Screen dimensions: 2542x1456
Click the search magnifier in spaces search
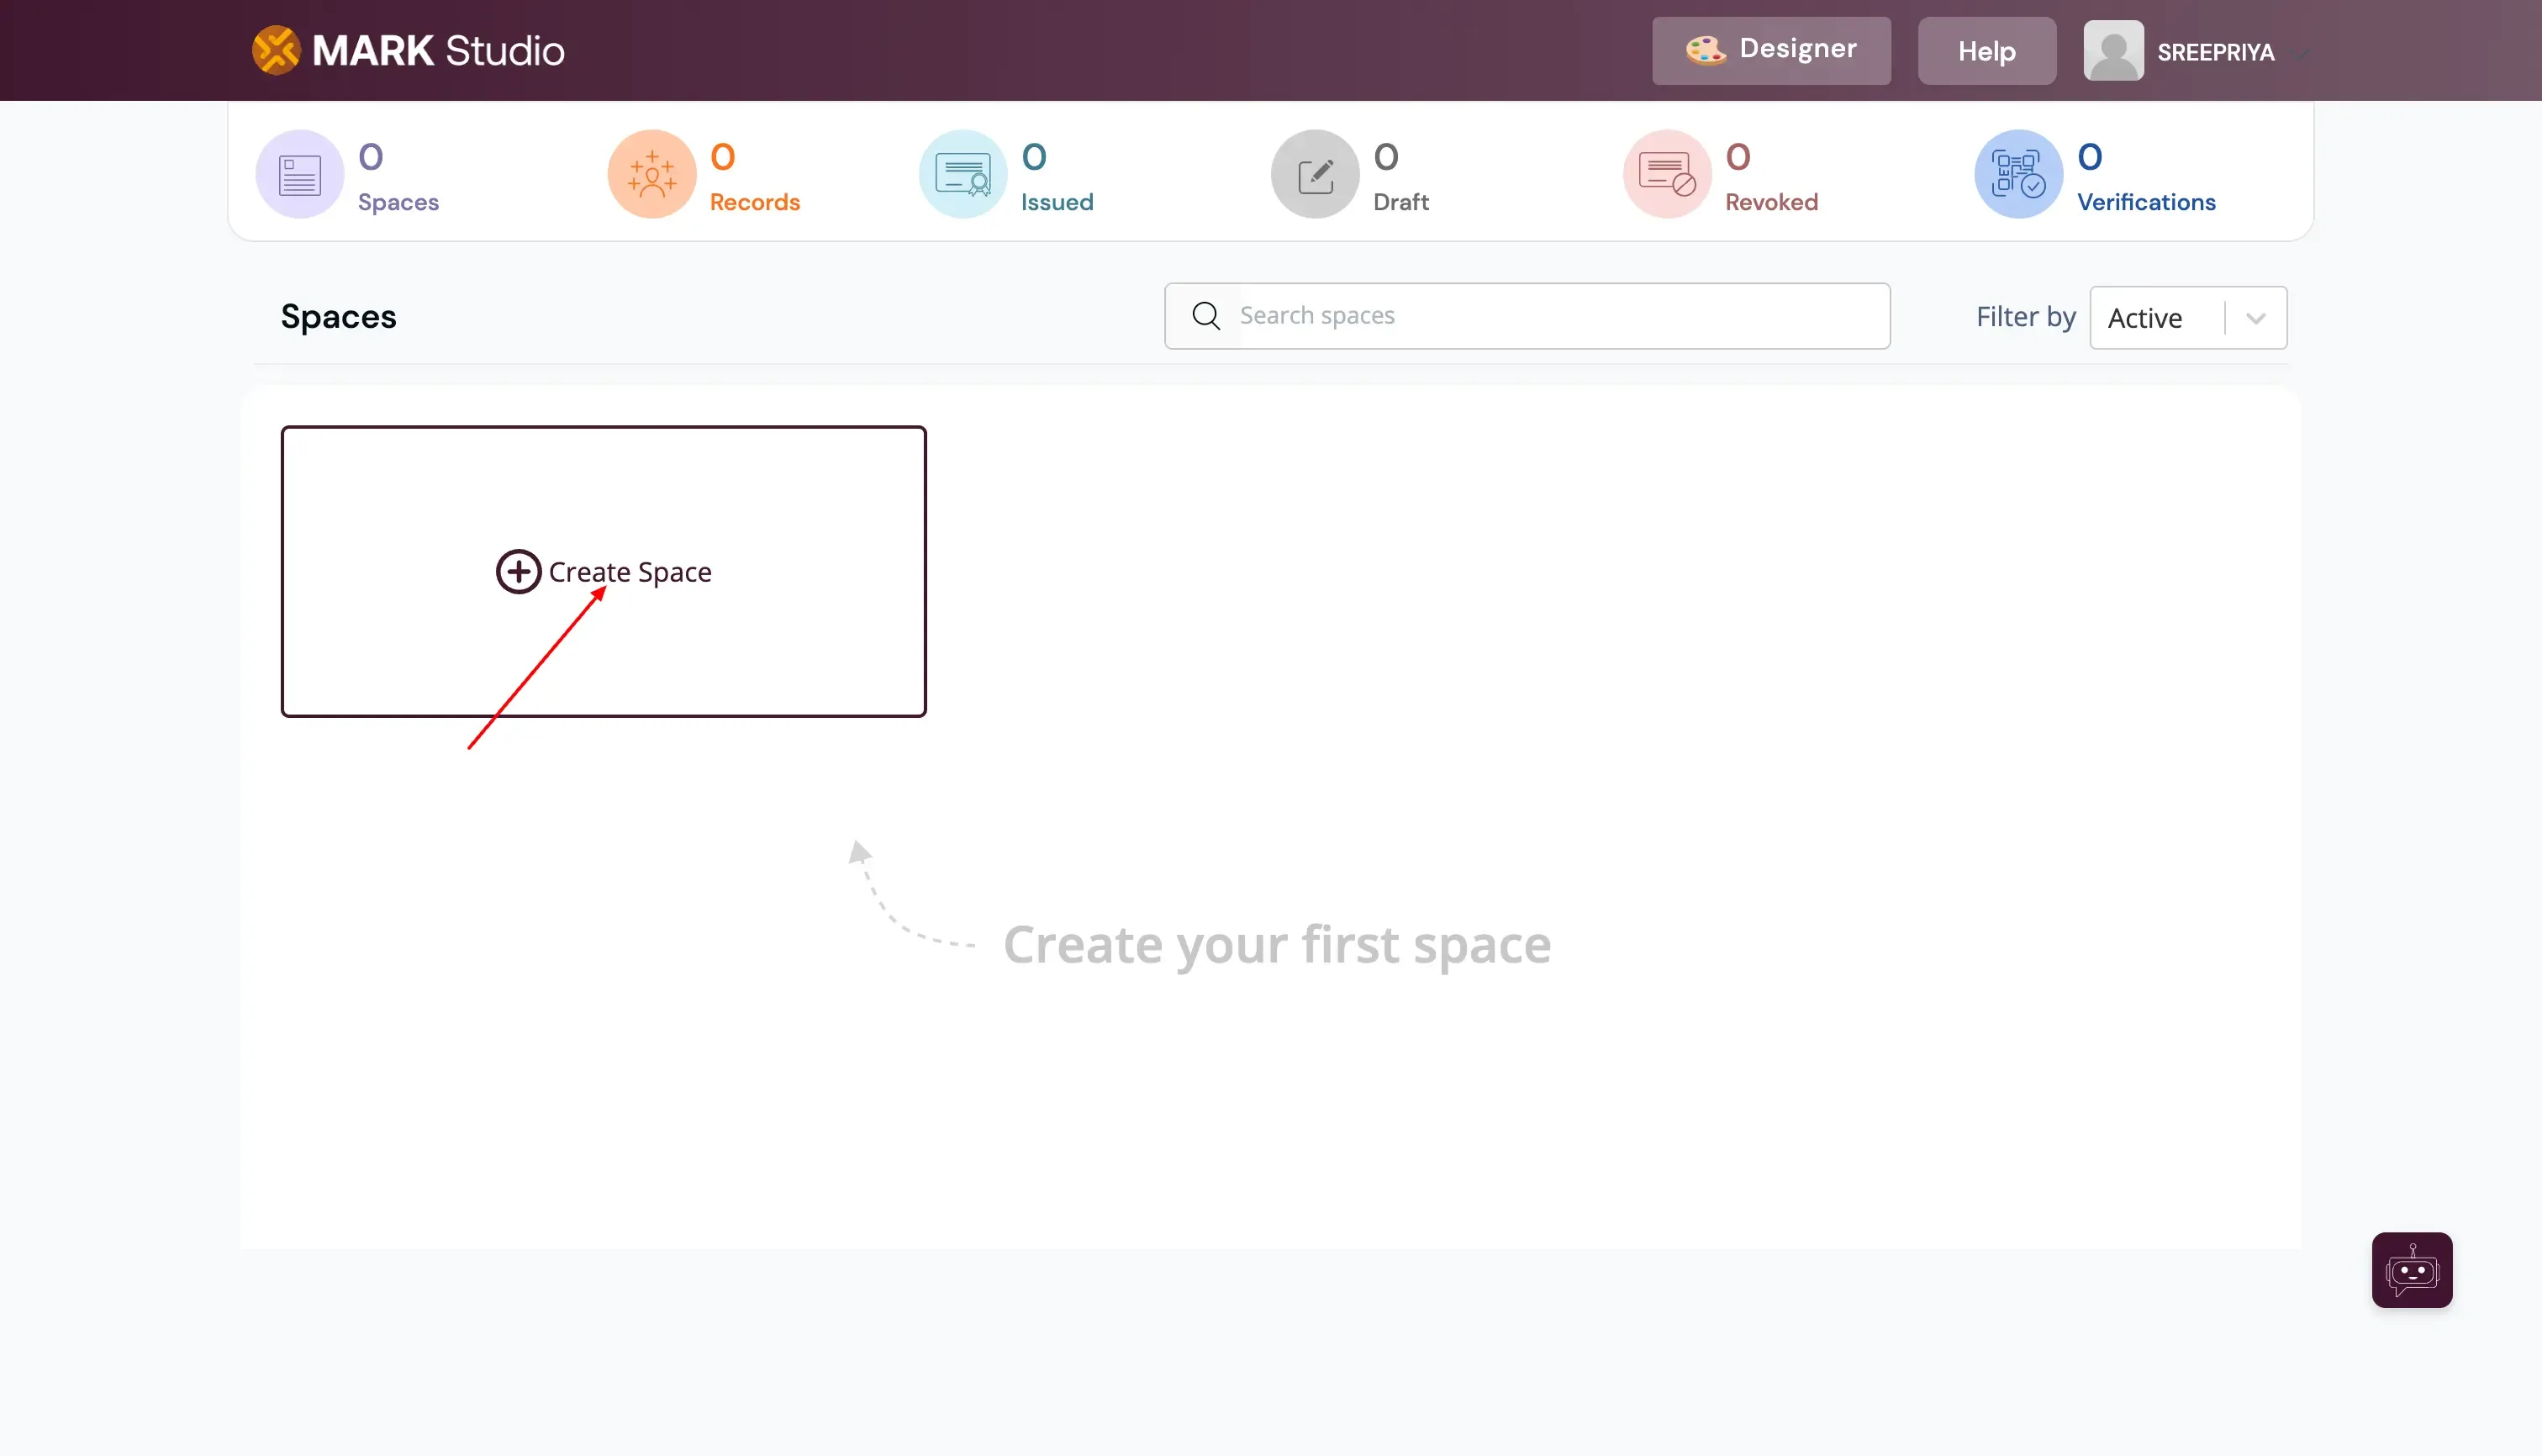pyautogui.click(x=1206, y=315)
